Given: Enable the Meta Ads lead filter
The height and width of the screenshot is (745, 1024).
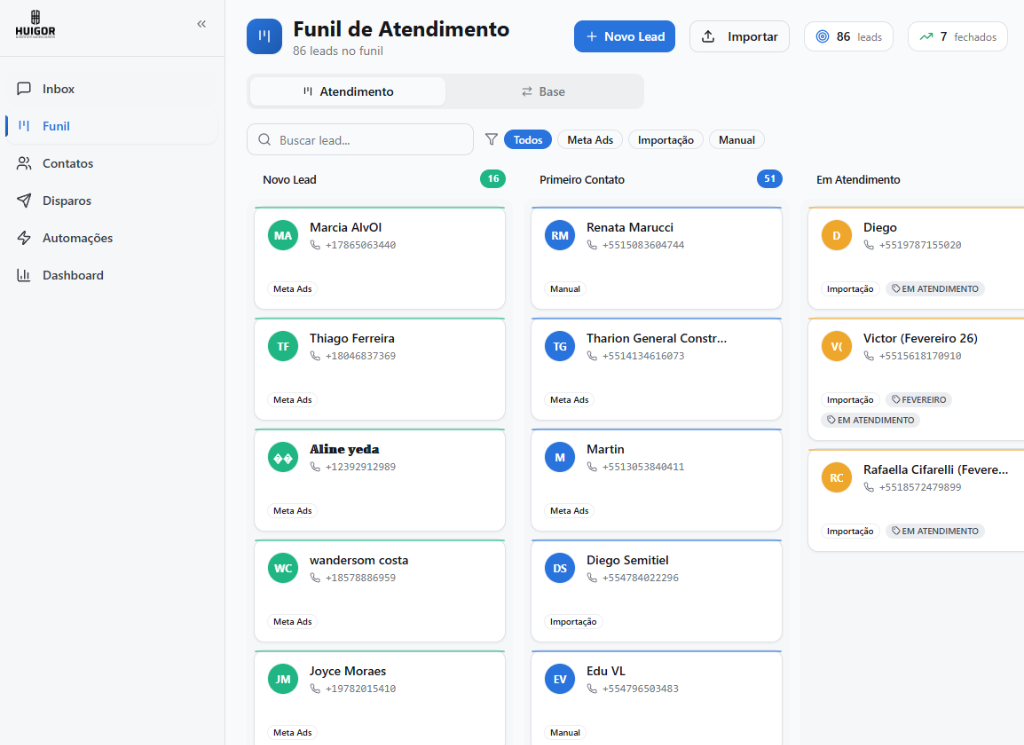Looking at the screenshot, I should [590, 139].
